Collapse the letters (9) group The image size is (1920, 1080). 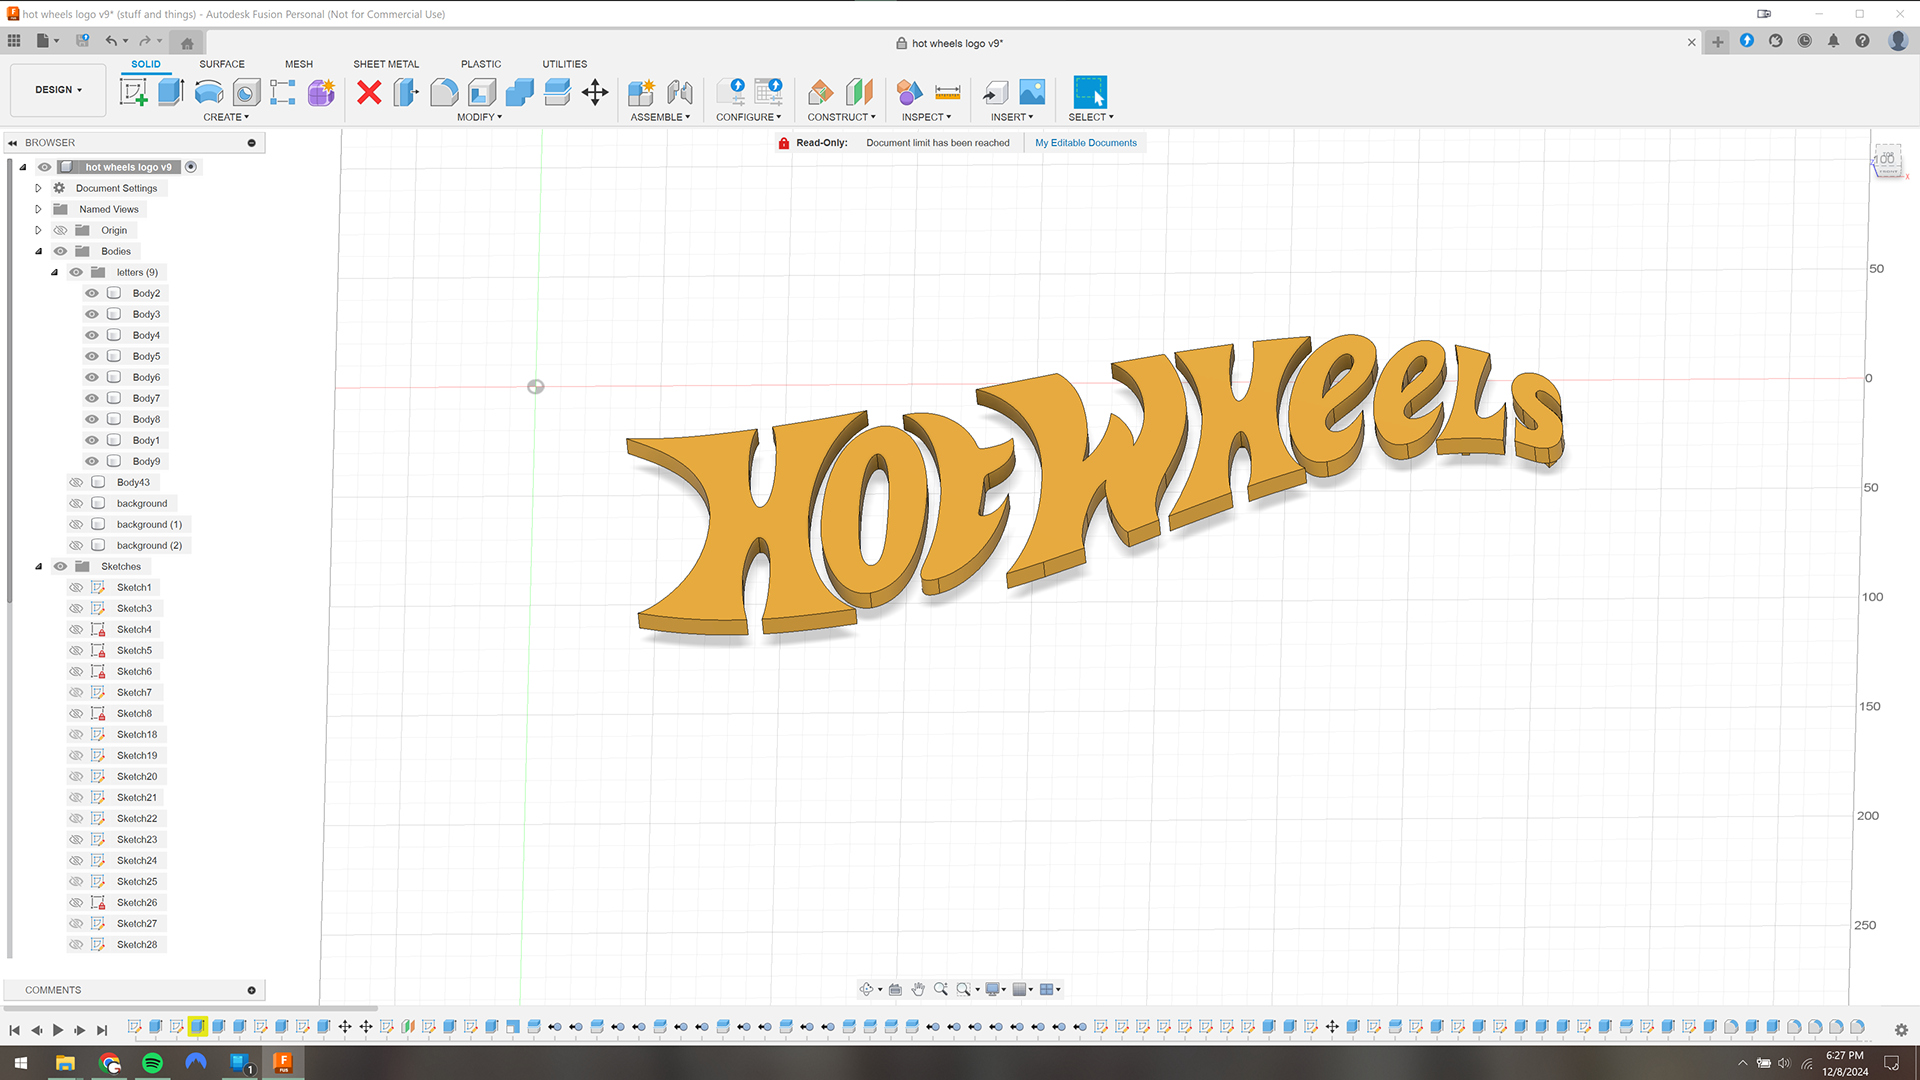tap(54, 272)
